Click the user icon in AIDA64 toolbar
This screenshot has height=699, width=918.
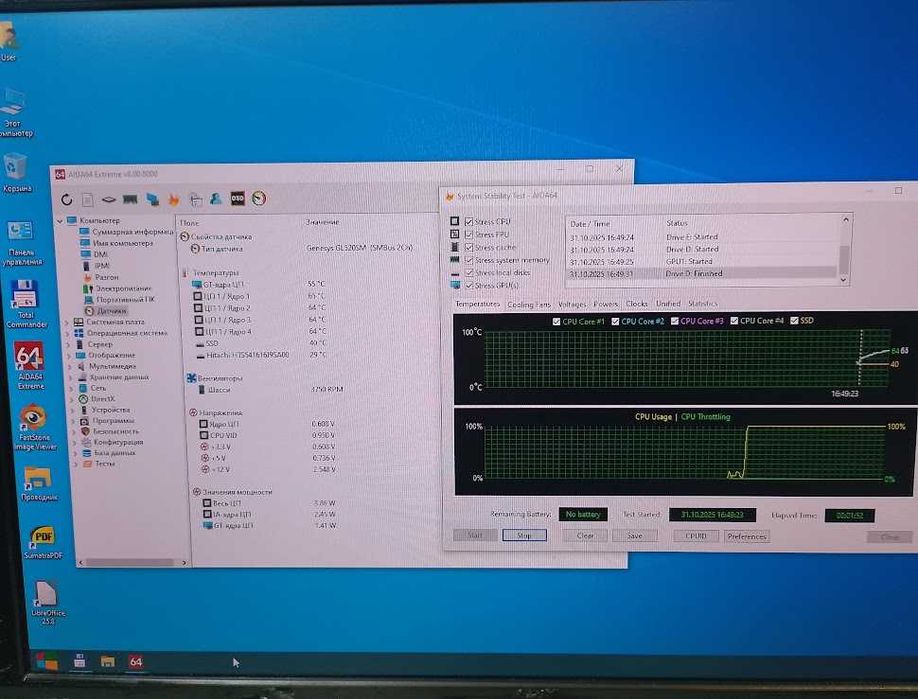tap(216, 199)
